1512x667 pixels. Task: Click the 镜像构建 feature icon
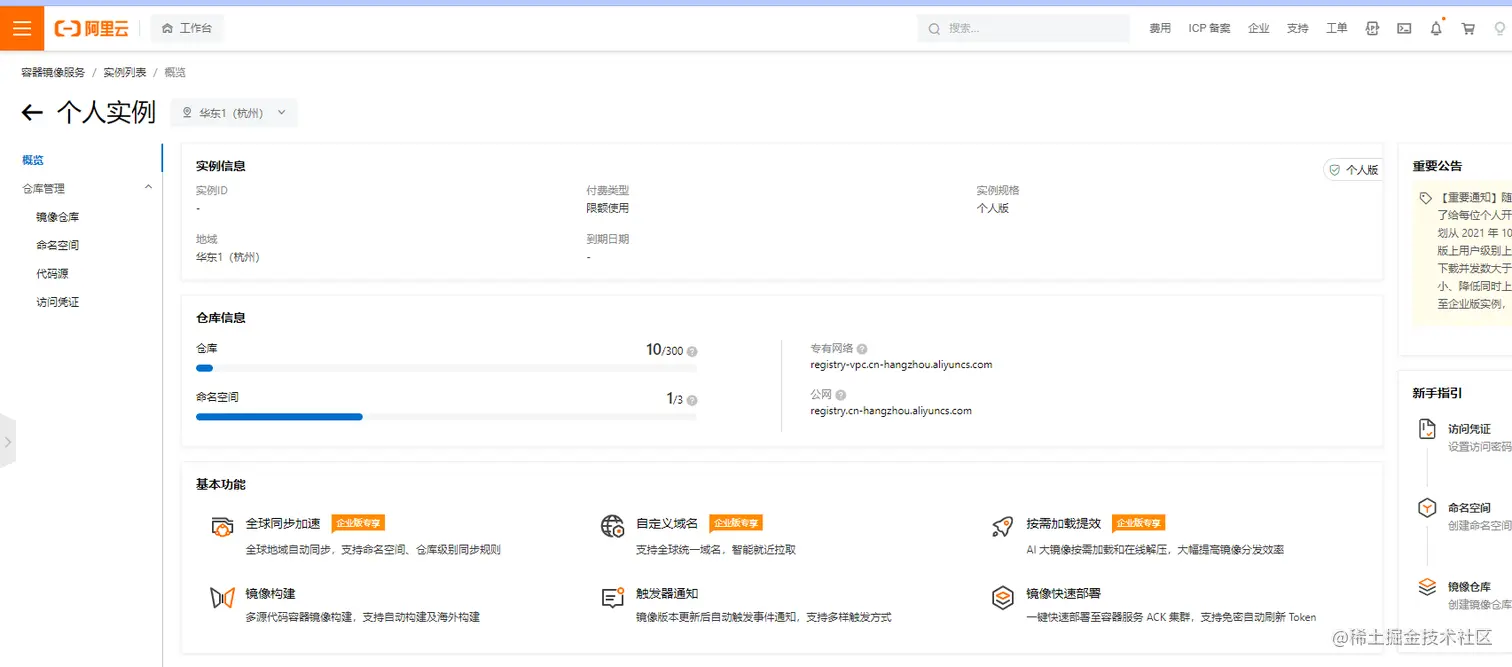pyautogui.click(x=222, y=598)
